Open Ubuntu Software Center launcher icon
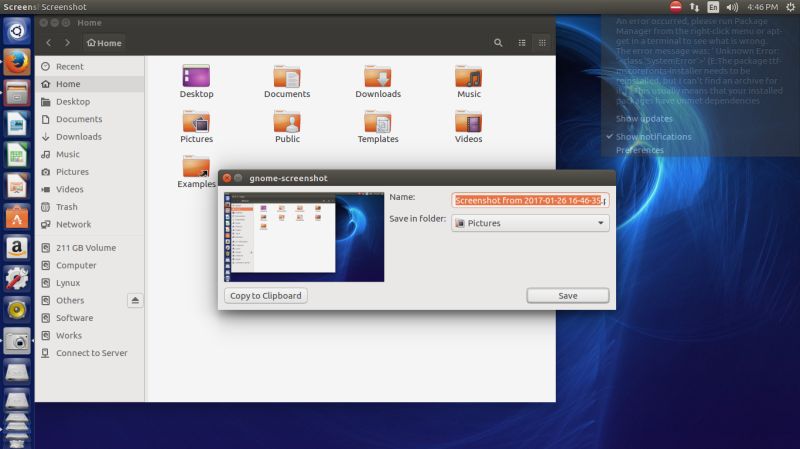The image size is (800, 449). 17,217
